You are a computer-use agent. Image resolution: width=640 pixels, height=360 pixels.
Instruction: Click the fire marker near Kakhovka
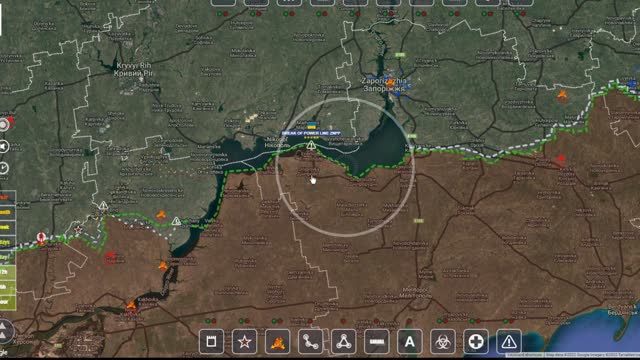(x=131, y=306)
